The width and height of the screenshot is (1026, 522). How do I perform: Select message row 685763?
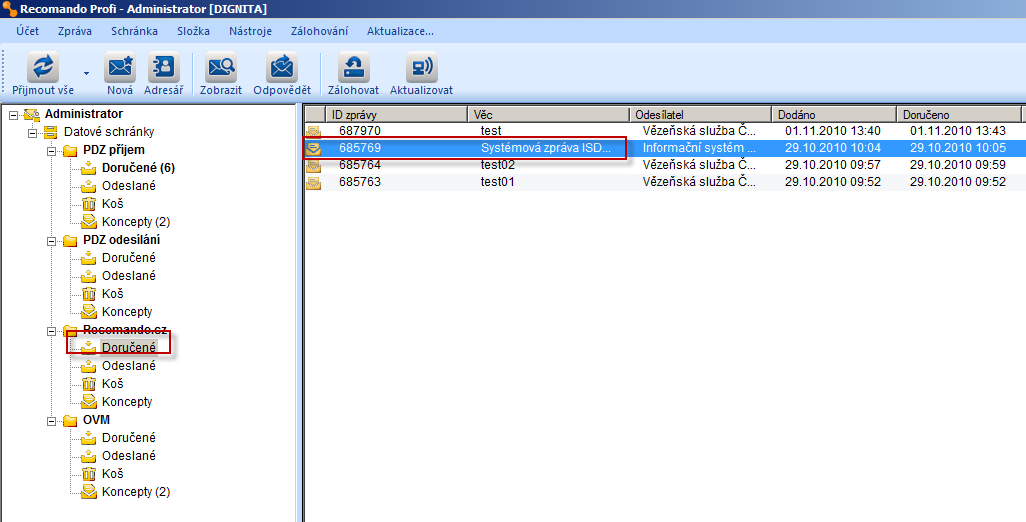[x=665, y=182]
